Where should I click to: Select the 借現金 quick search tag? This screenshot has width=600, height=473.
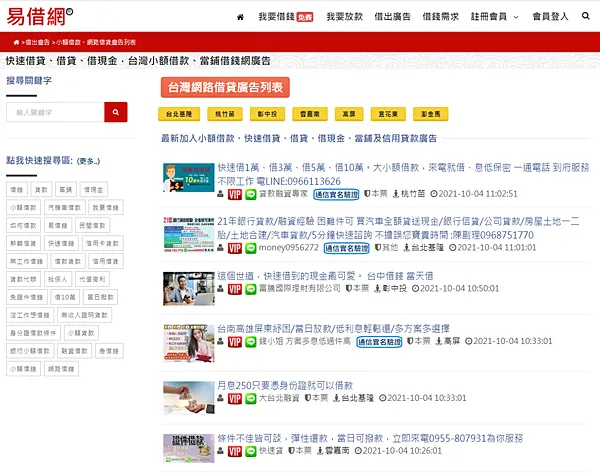[94, 189]
